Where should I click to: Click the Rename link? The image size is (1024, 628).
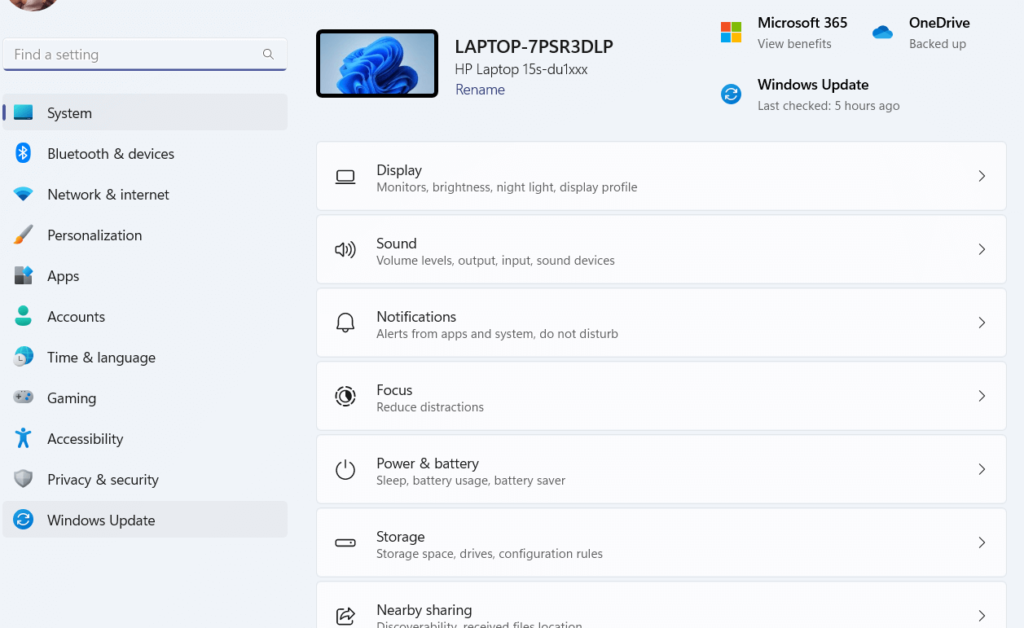pyautogui.click(x=480, y=89)
